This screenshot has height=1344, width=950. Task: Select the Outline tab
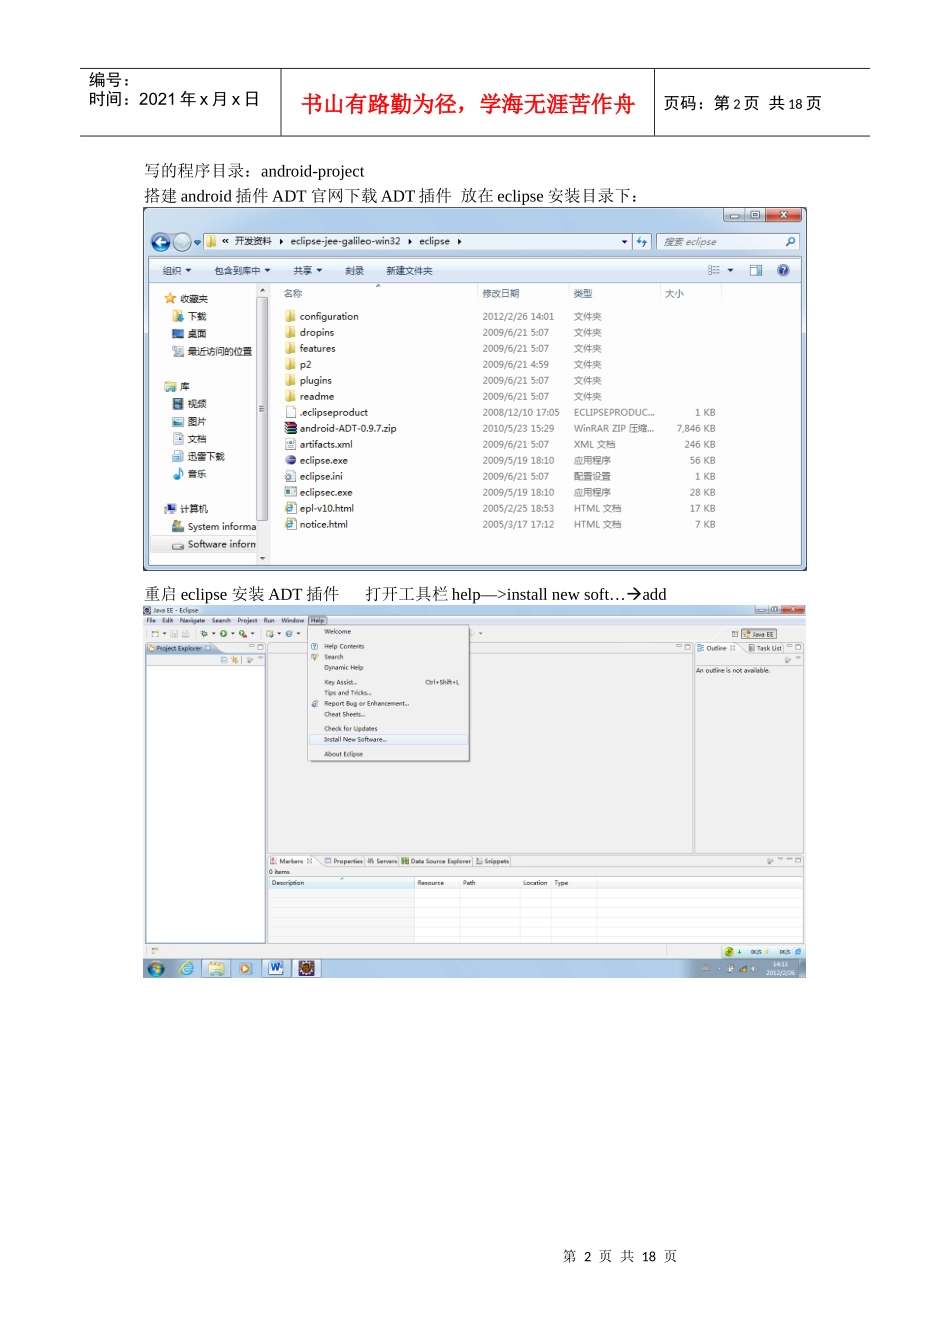point(716,648)
